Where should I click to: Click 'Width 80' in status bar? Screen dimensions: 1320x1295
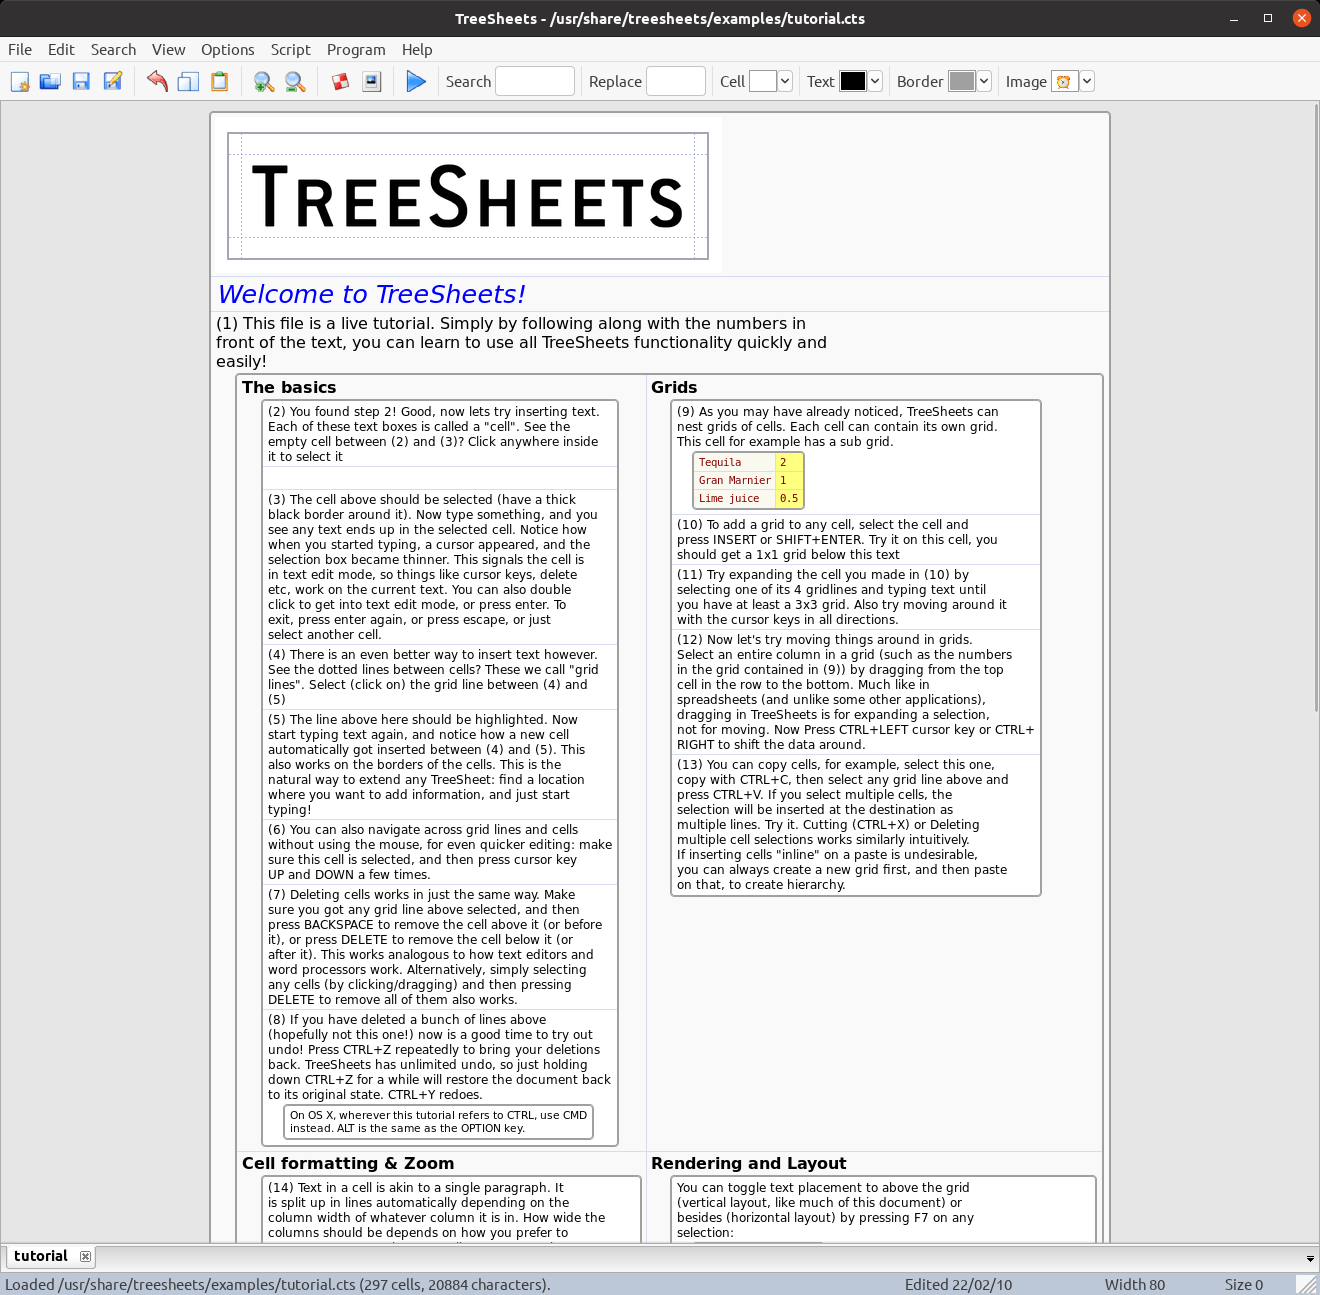coord(1135,1285)
